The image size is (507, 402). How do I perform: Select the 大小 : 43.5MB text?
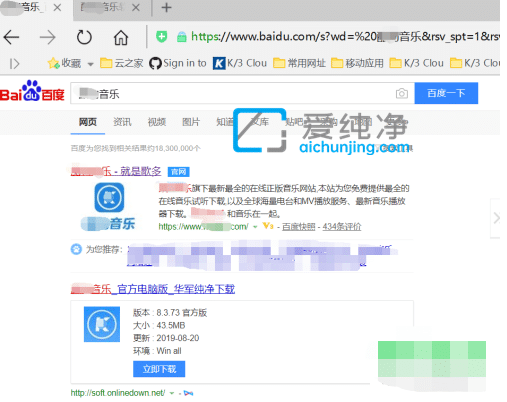[x=159, y=325]
